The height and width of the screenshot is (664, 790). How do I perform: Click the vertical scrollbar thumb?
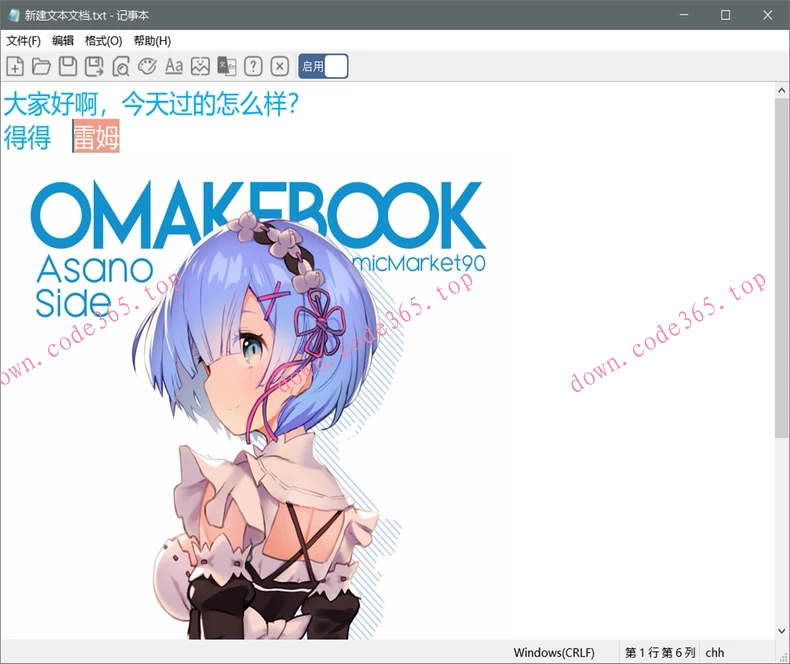coord(781,268)
